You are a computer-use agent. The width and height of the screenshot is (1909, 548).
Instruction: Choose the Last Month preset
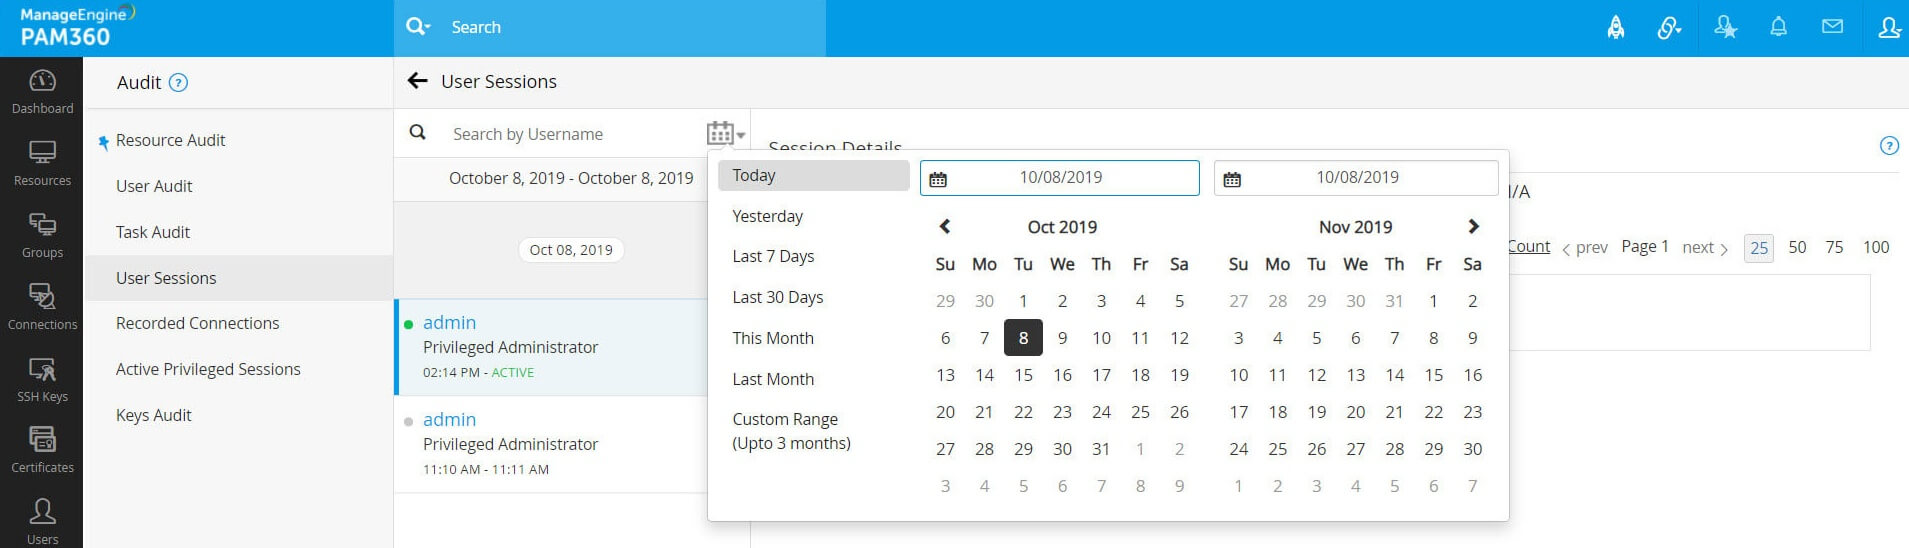pos(773,379)
